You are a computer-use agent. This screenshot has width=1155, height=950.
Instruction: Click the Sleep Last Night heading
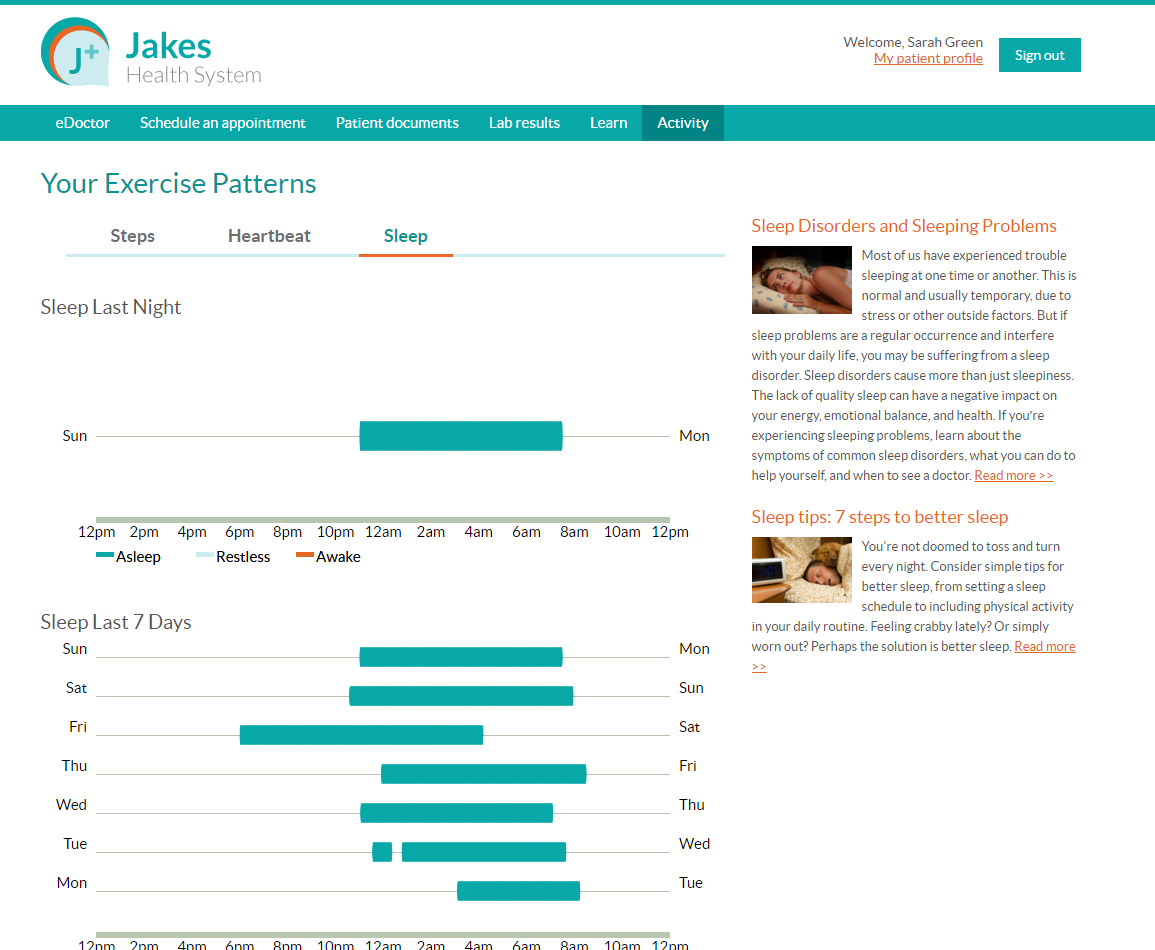click(110, 307)
